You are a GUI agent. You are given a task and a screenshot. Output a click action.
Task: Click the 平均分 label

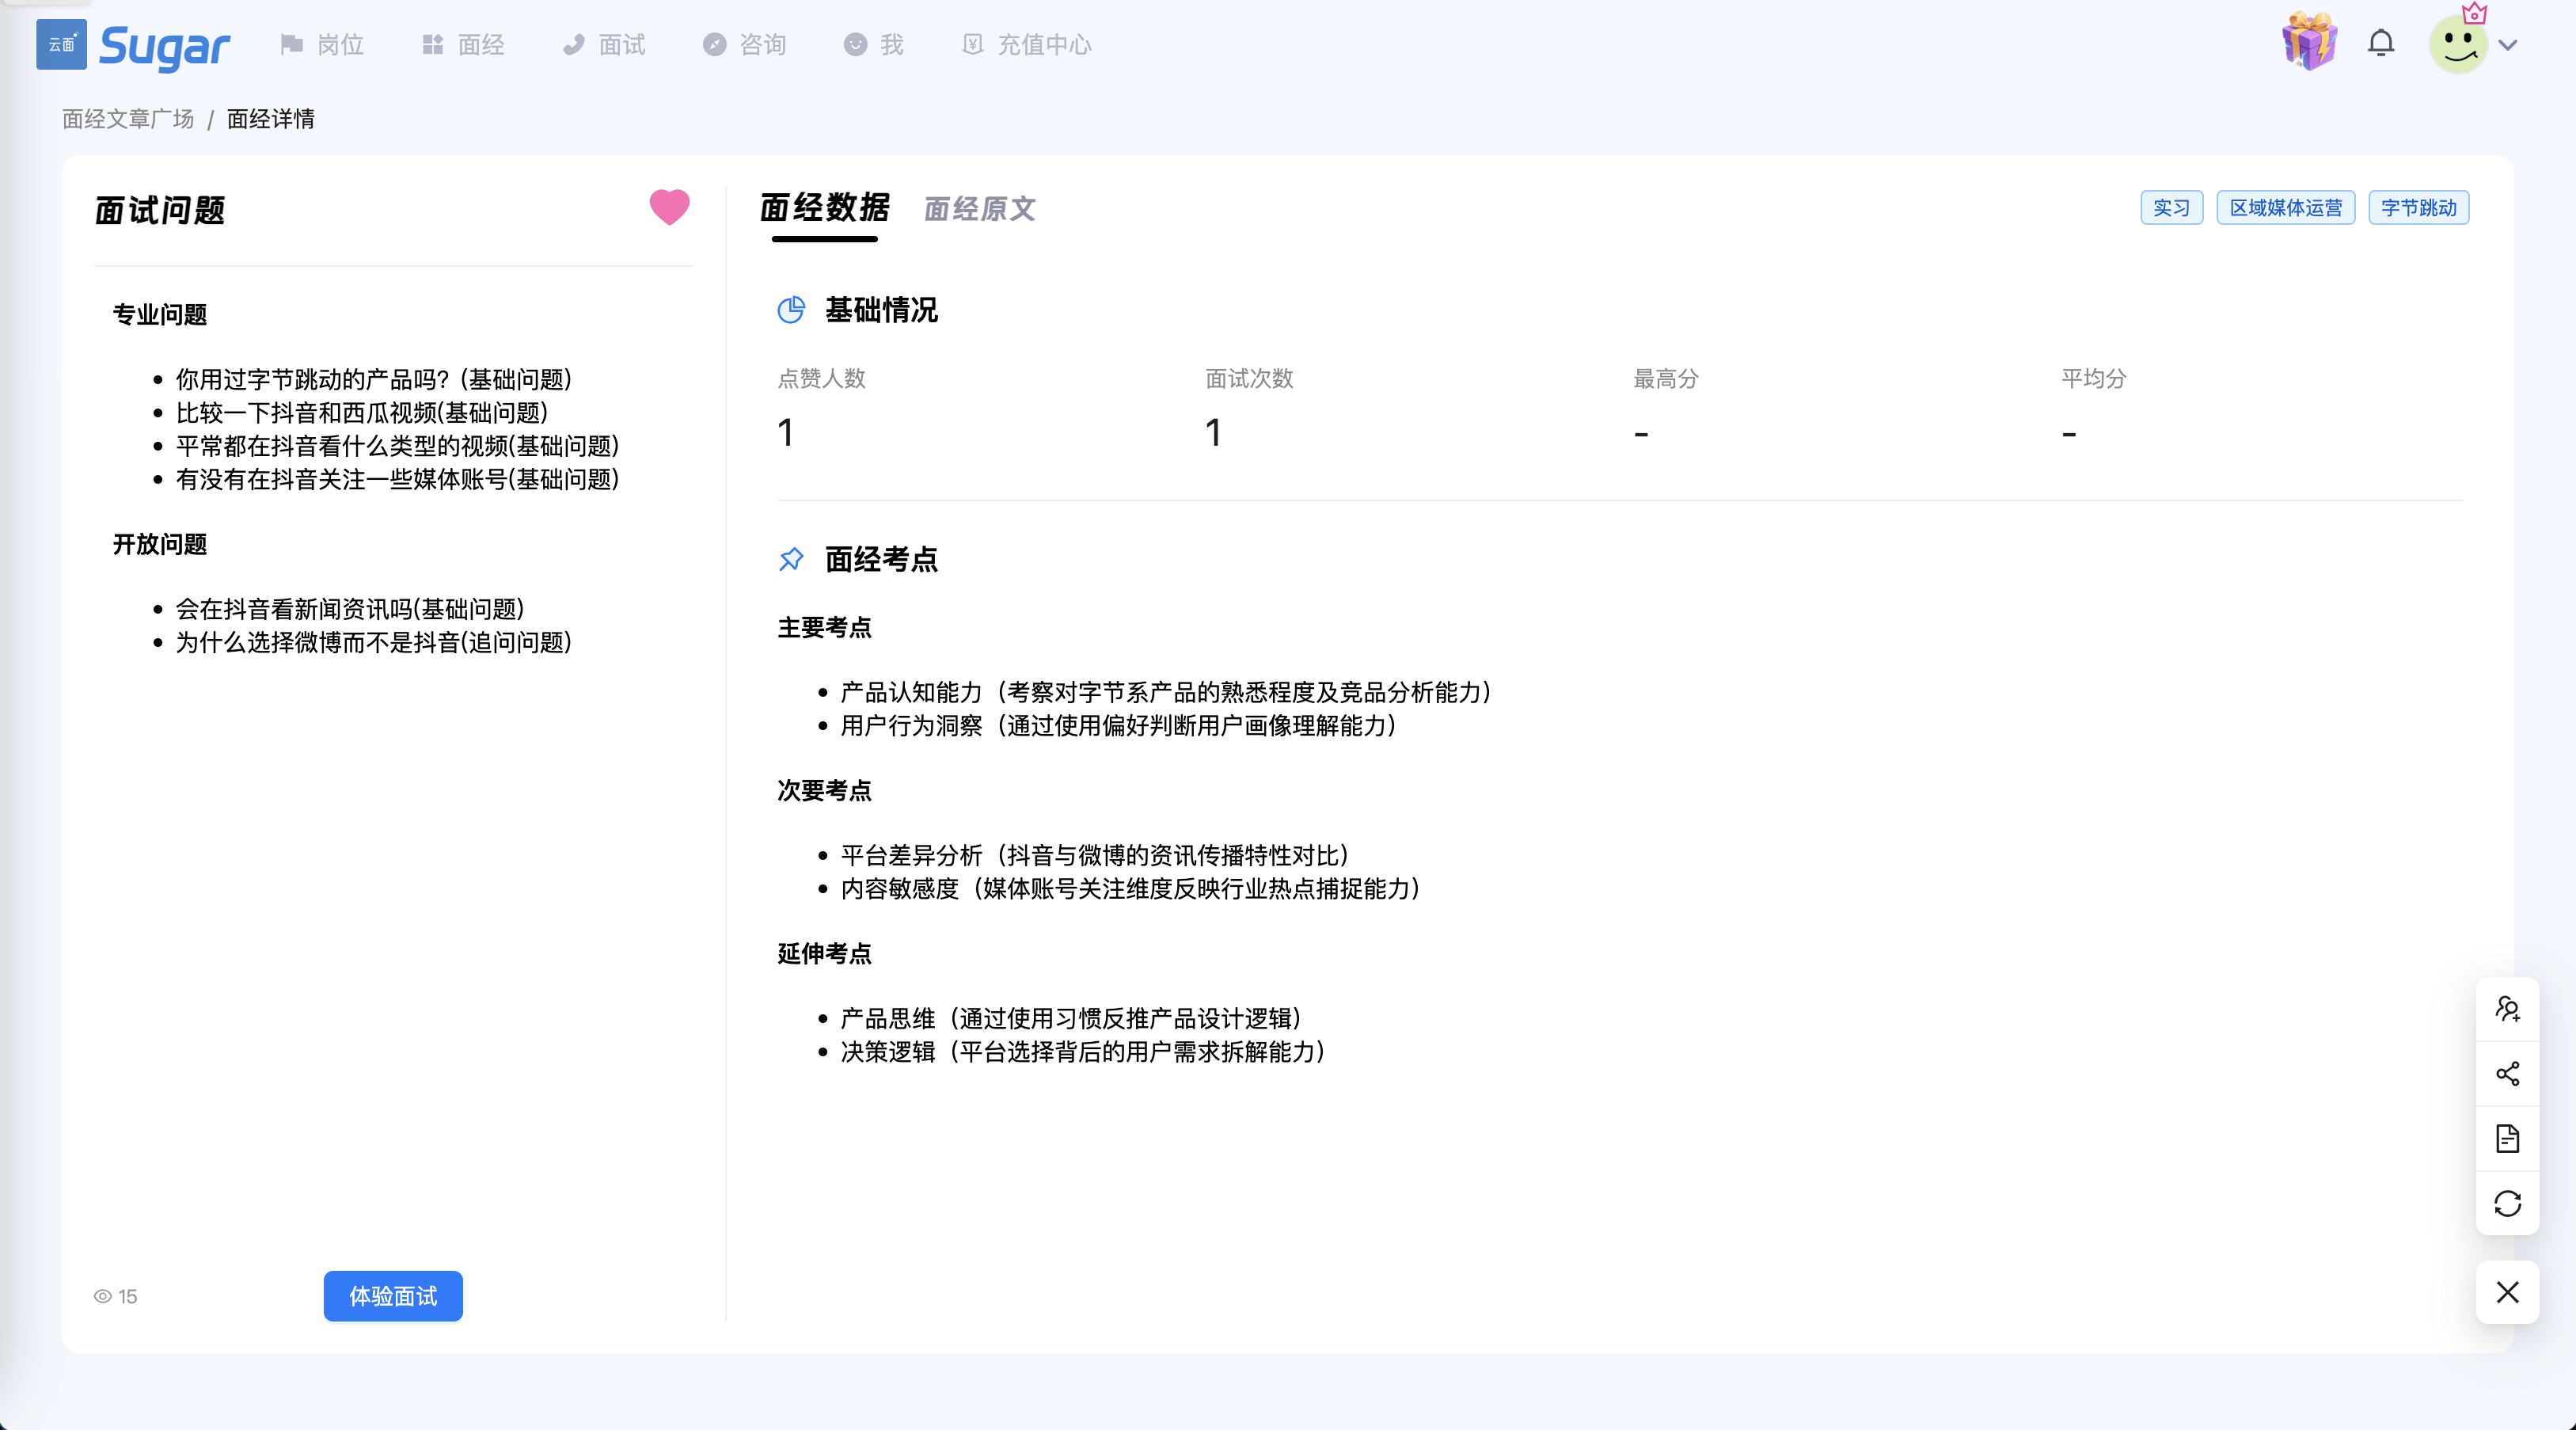(2094, 378)
